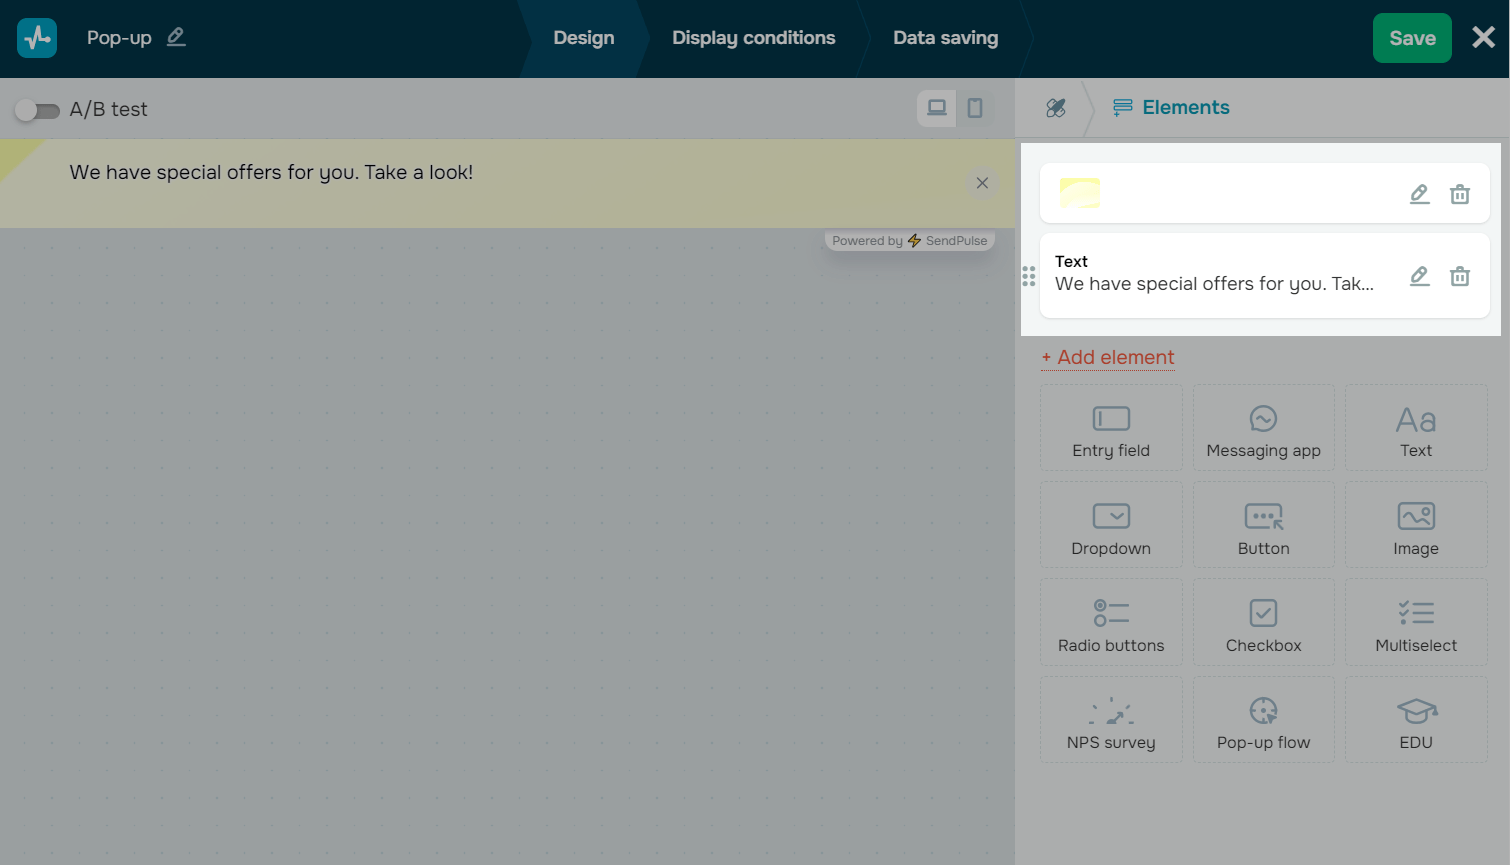Close the pop-up preview banner

[982, 183]
